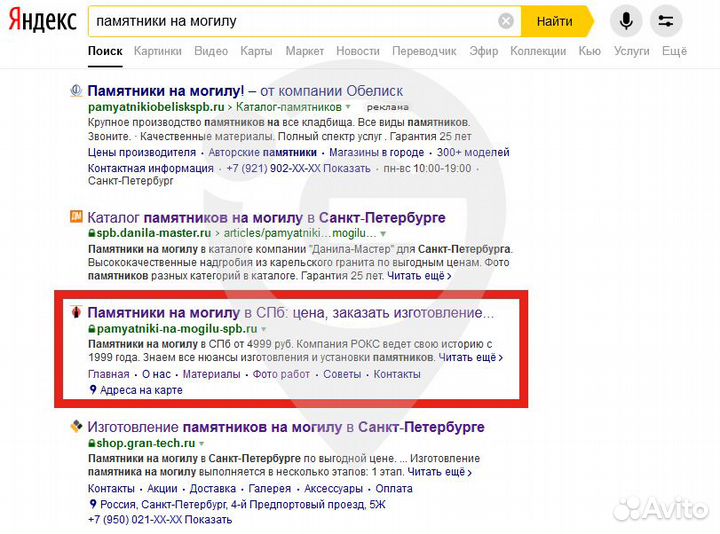
Task: Click the map pin beside the Предпортовый проезд address
Action: [x=93, y=504]
